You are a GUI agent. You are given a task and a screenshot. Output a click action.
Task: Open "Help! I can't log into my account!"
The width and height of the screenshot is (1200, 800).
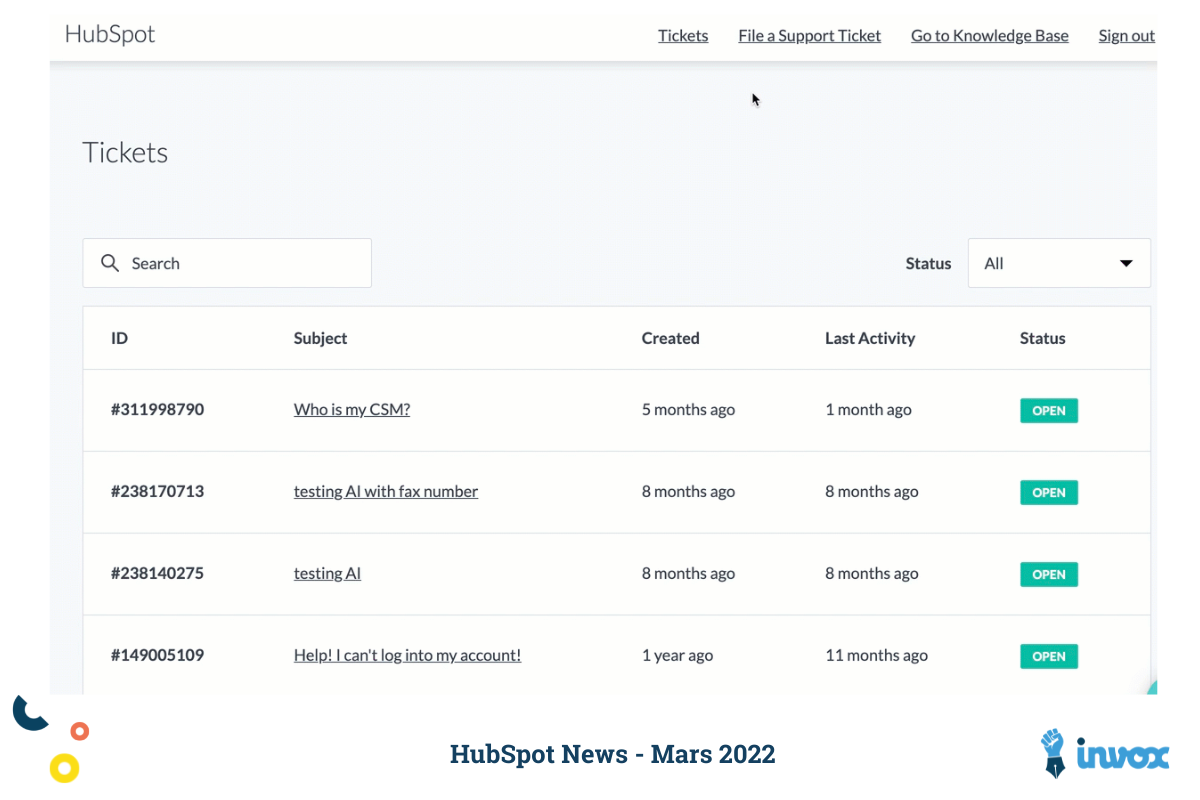tap(407, 656)
